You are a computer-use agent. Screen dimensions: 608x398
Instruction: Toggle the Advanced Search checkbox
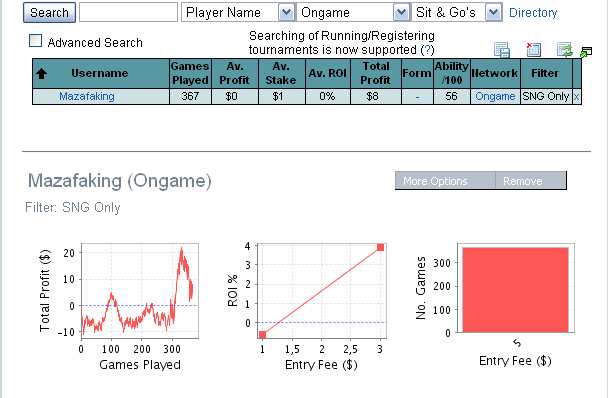click(36, 41)
